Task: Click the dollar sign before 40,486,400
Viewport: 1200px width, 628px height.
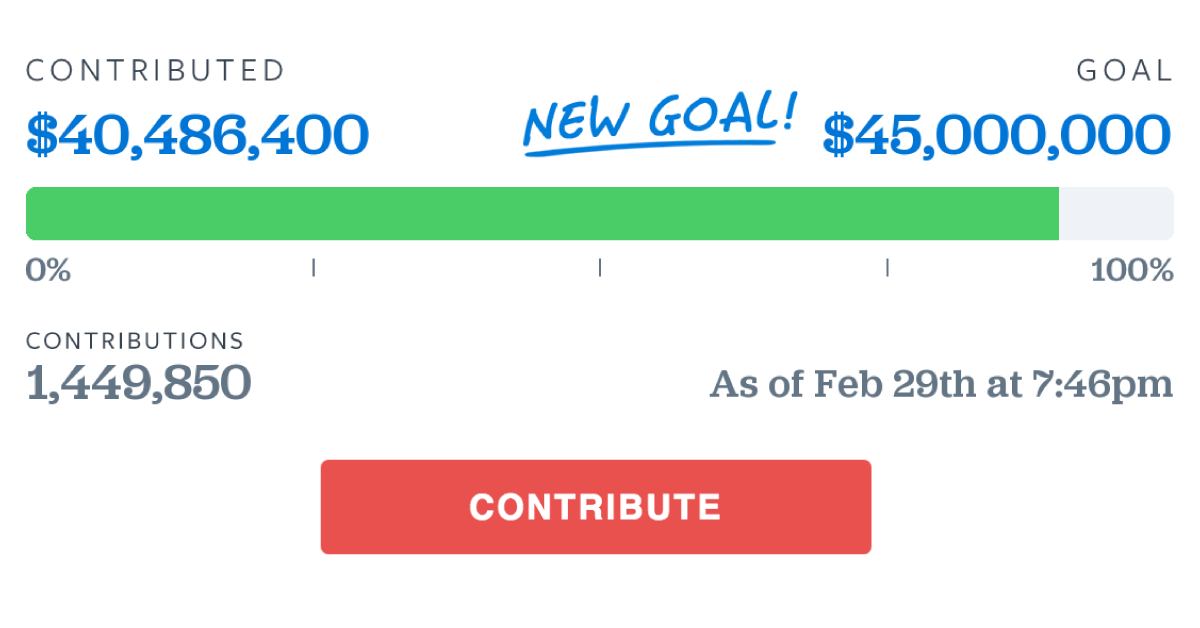Action: tap(41, 135)
